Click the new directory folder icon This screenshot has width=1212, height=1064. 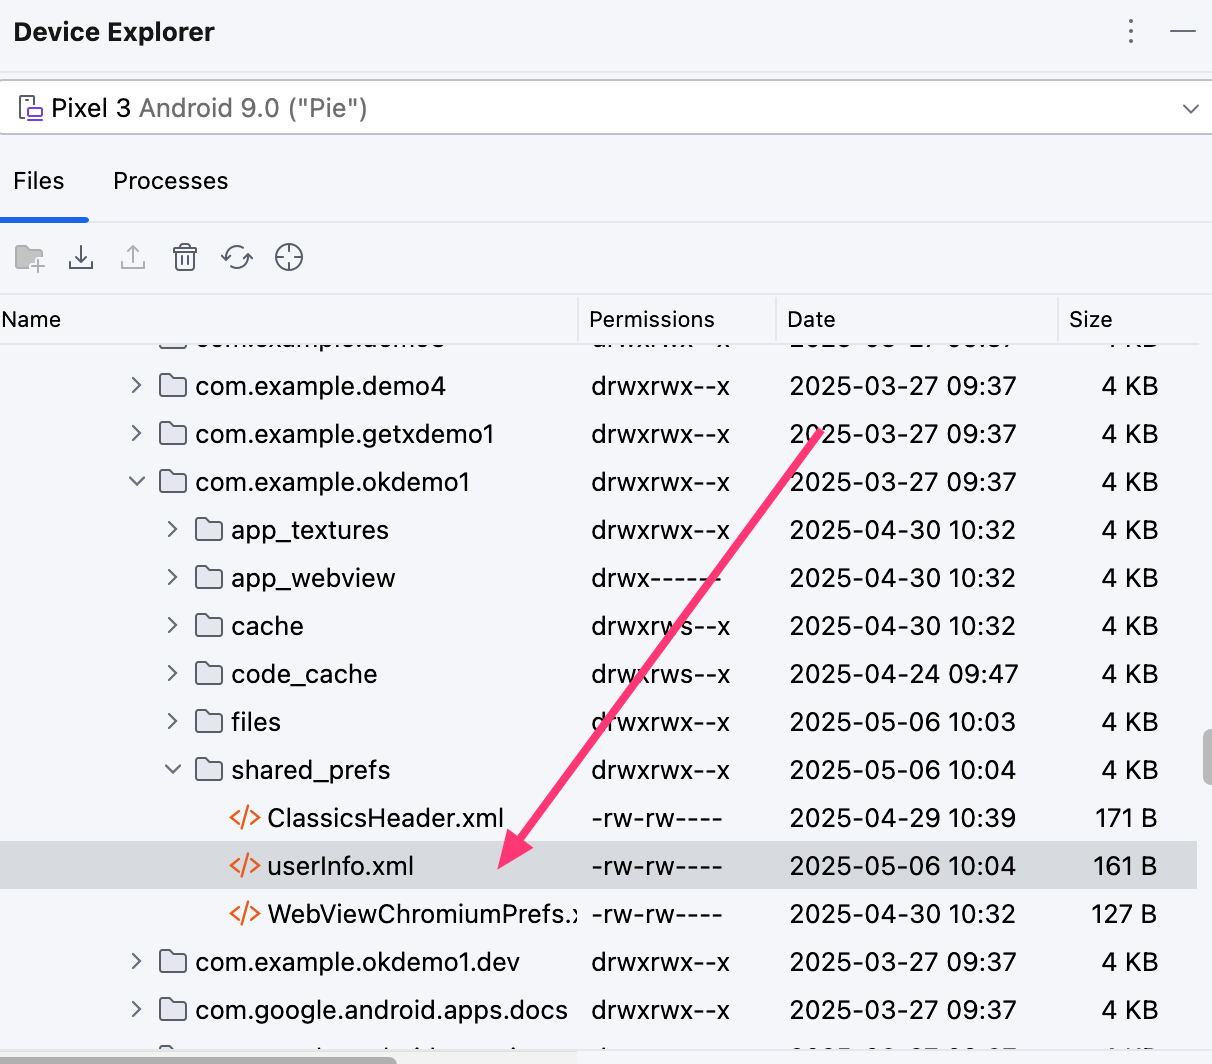point(30,258)
